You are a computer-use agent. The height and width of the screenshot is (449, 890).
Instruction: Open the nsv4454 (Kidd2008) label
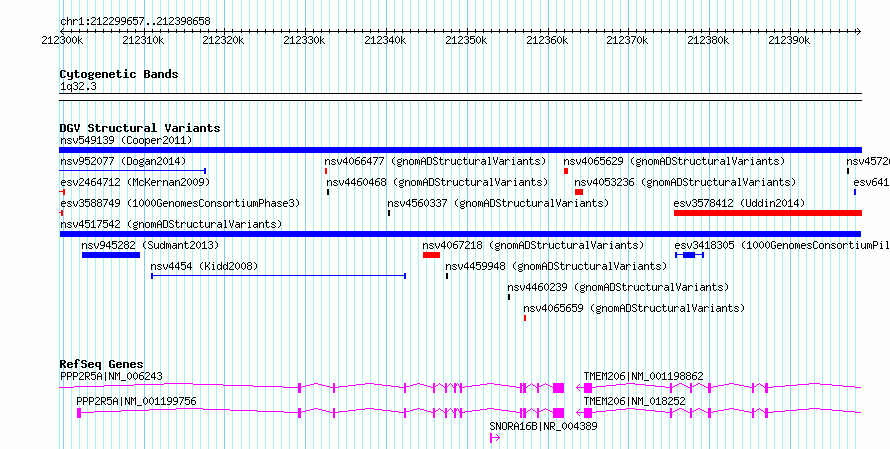click(204, 266)
